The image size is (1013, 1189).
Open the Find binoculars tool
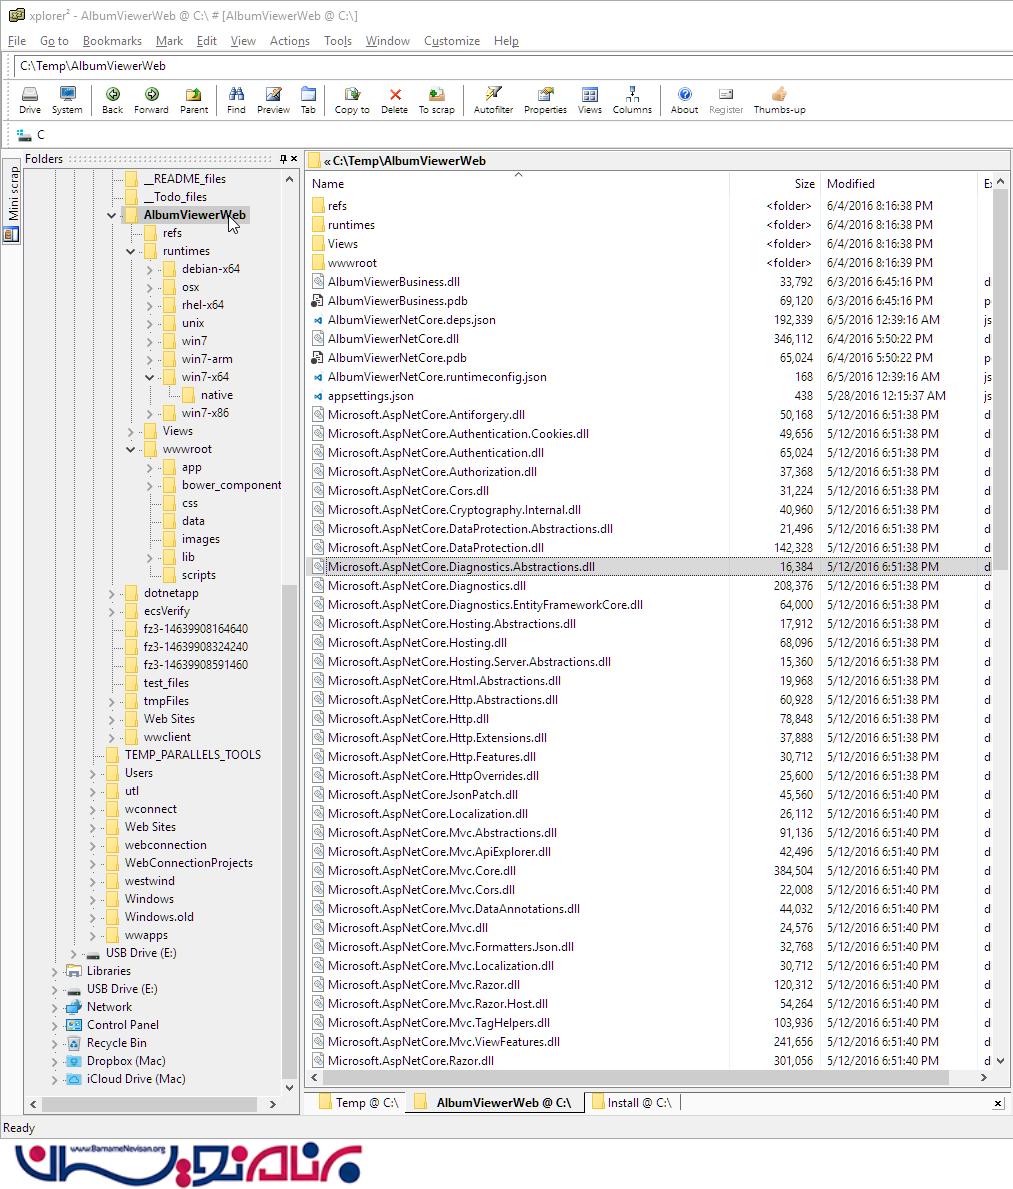[236, 99]
